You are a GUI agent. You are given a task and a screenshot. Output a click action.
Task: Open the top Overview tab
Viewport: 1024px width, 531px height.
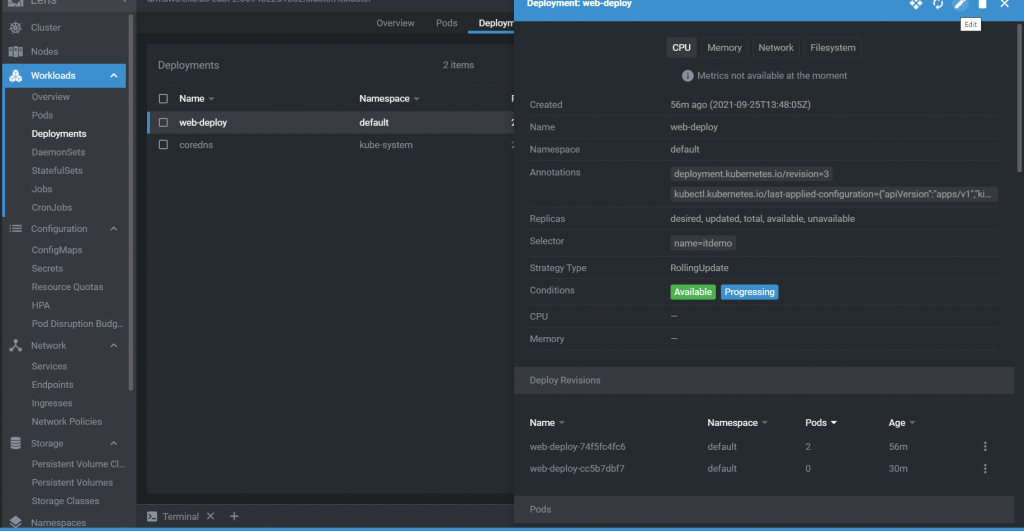pos(395,23)
